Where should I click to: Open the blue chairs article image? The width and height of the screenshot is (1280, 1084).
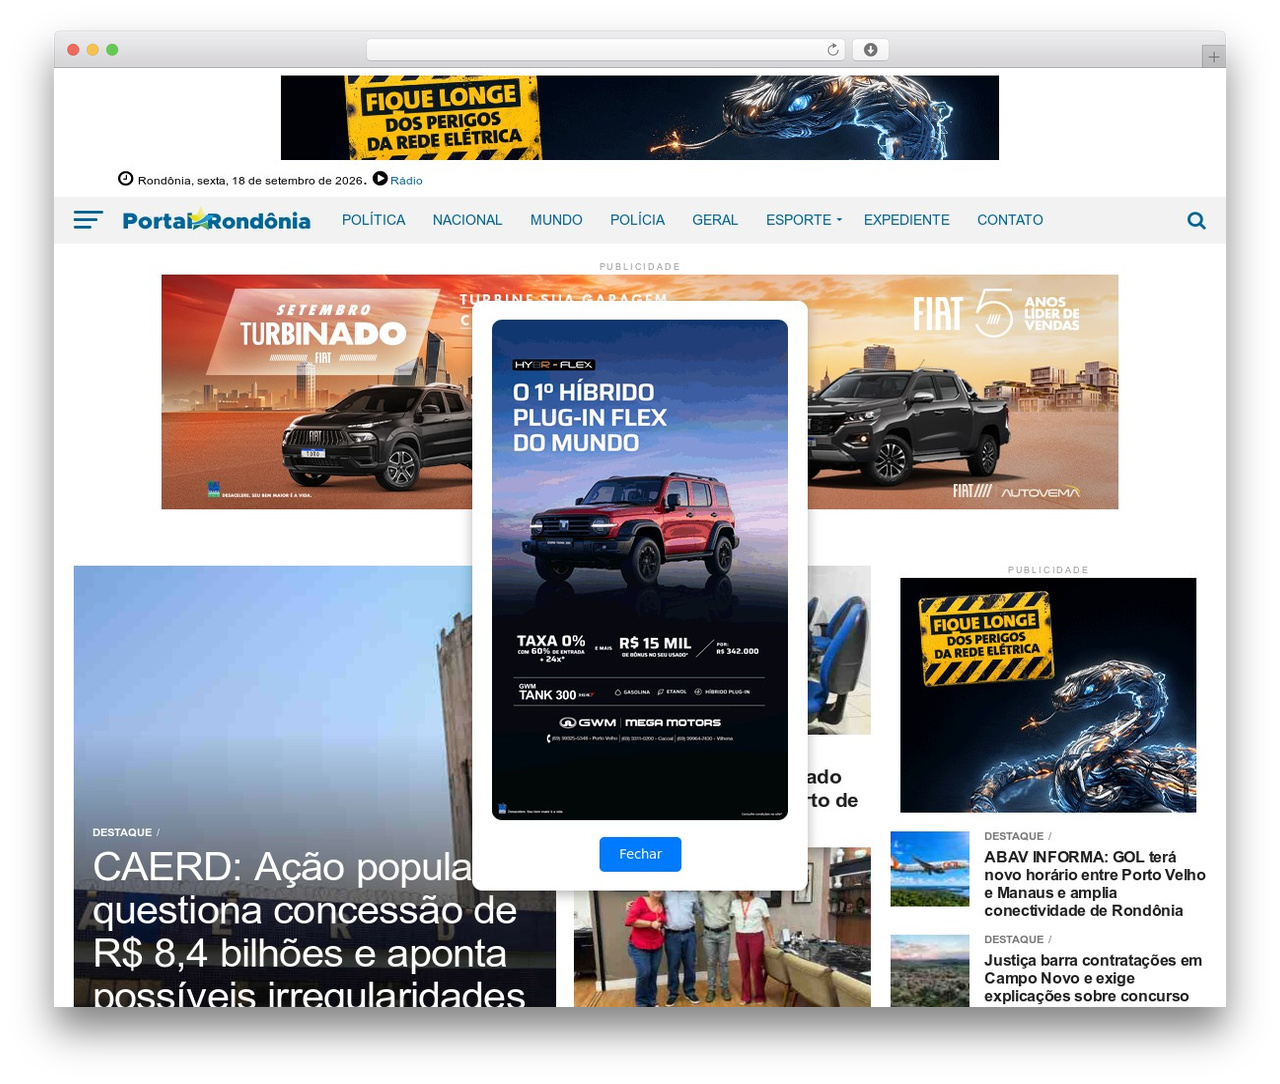(839, 650)
